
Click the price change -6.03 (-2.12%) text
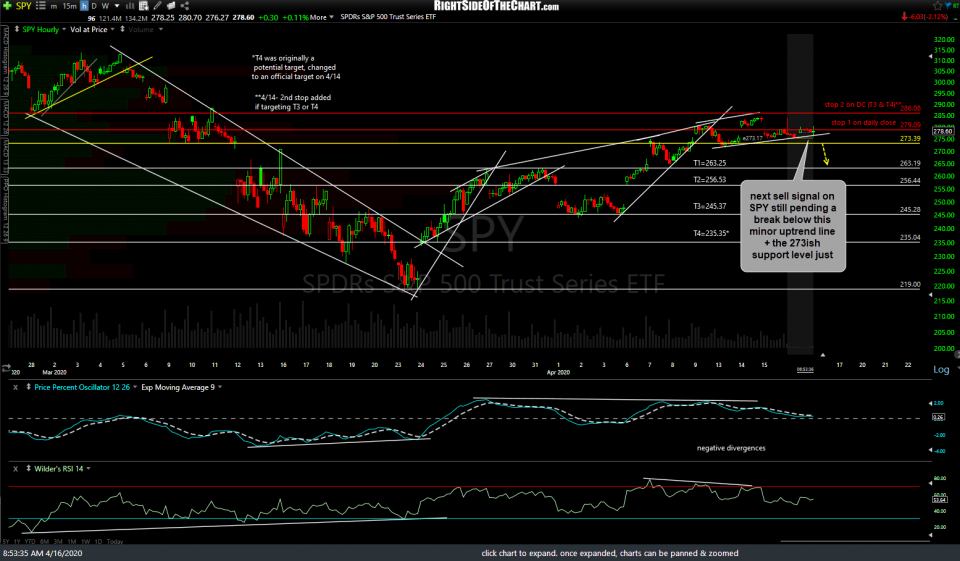pyautogui.click(x=927, y=17)
